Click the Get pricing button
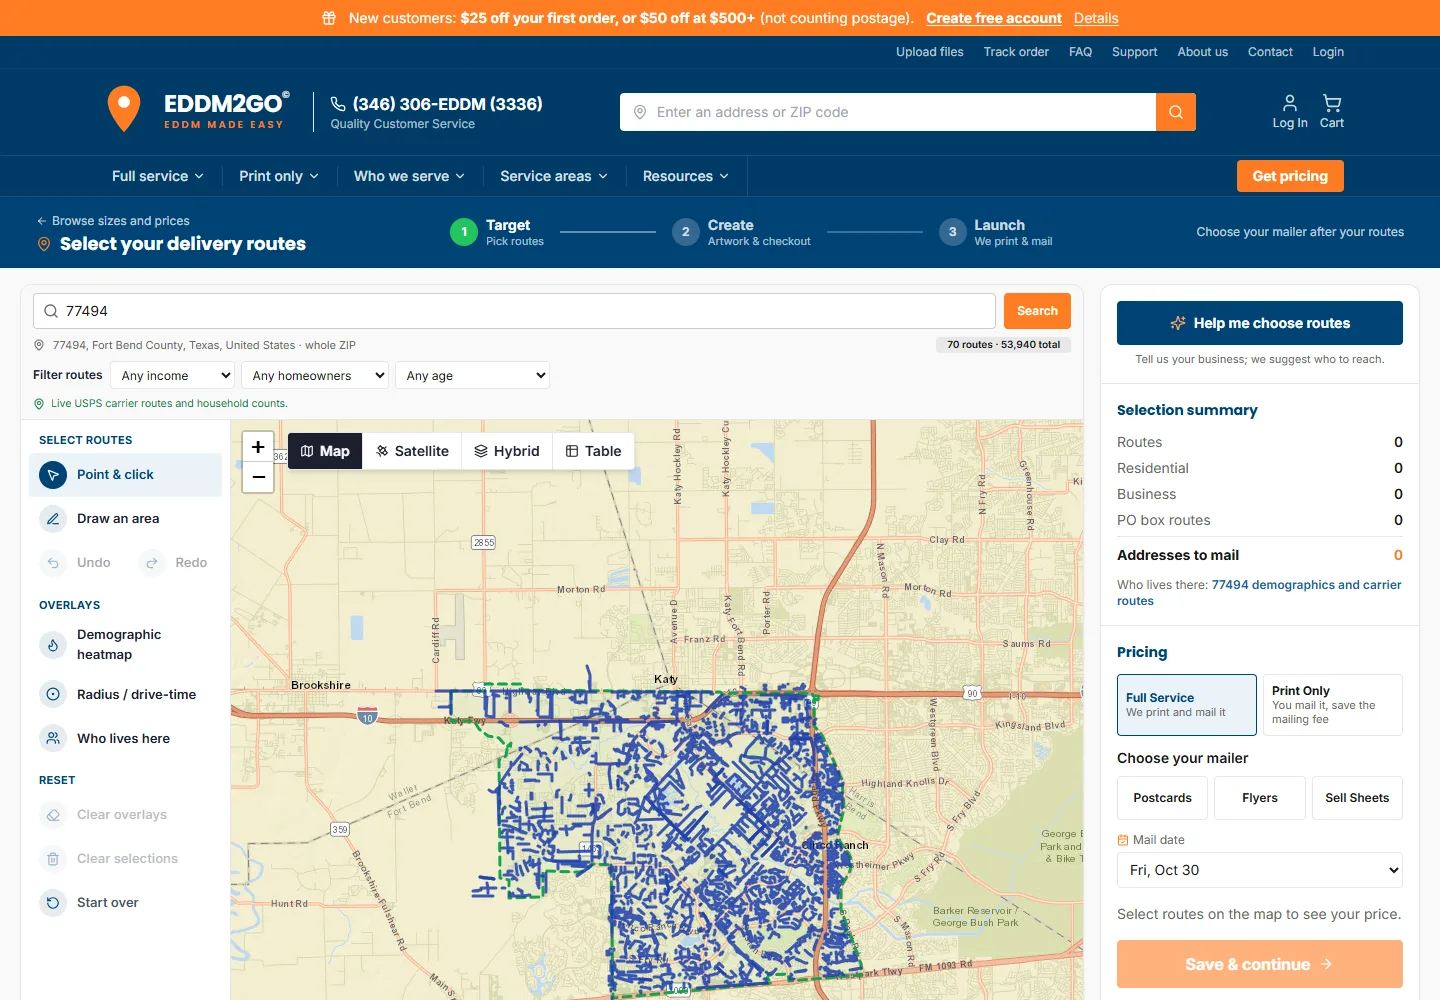 coord(1290,176)
